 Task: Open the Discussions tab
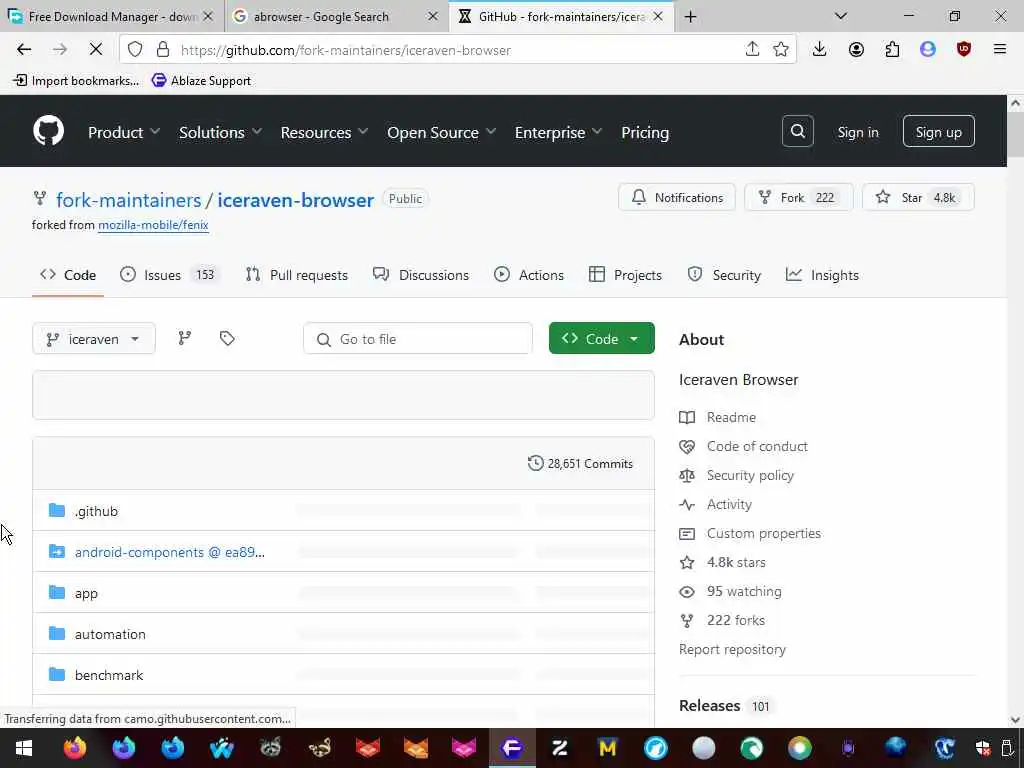point(421,275)
